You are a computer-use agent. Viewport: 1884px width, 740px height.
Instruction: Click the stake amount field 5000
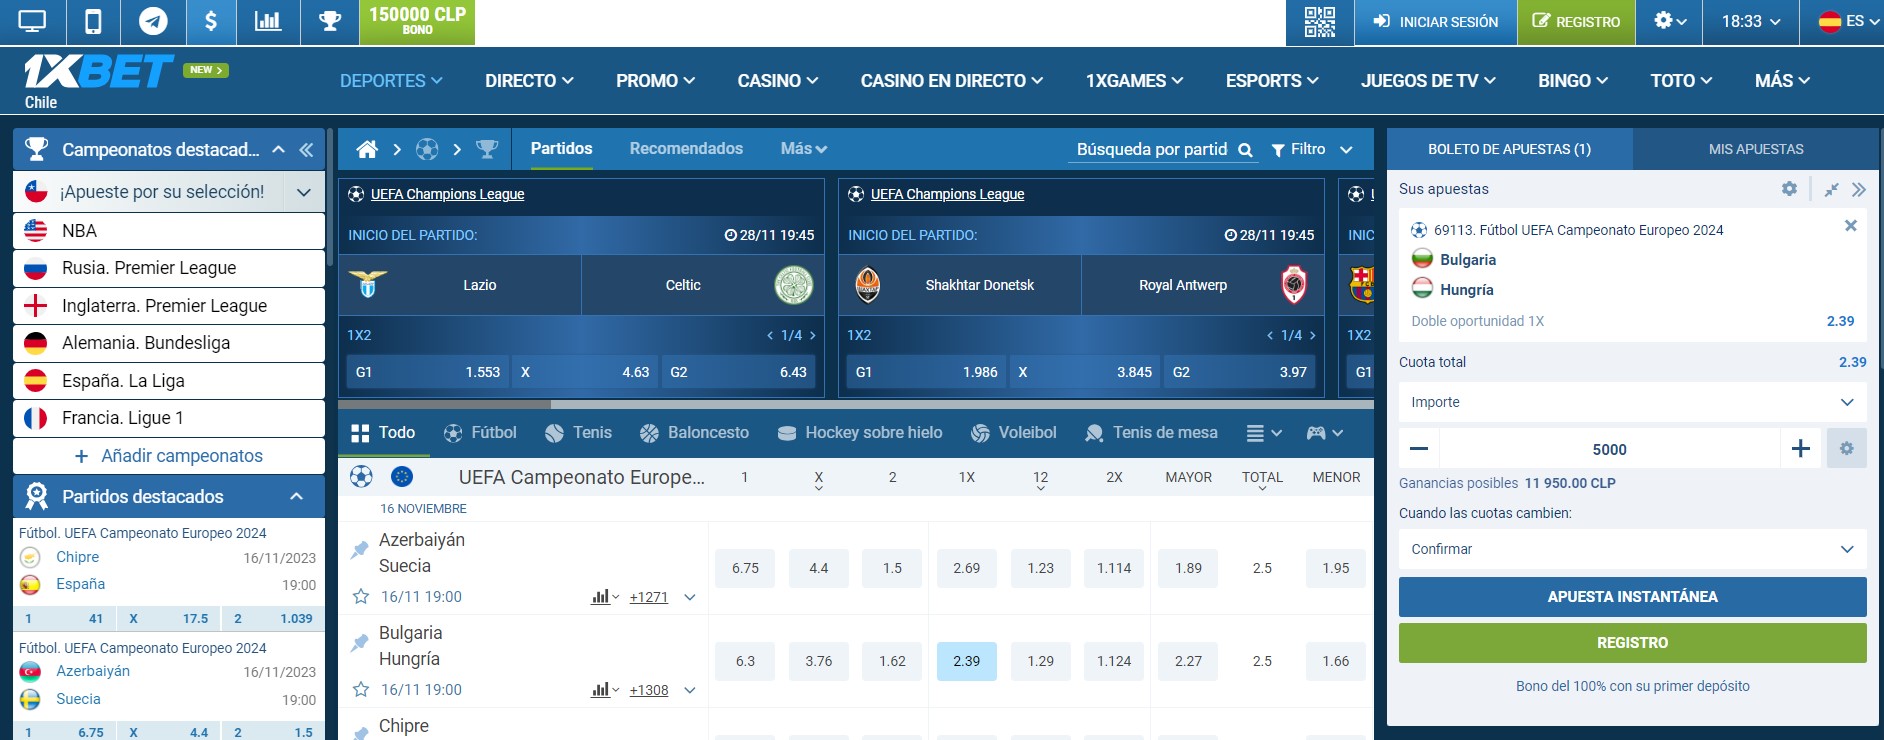click(x=1609, y=449)
